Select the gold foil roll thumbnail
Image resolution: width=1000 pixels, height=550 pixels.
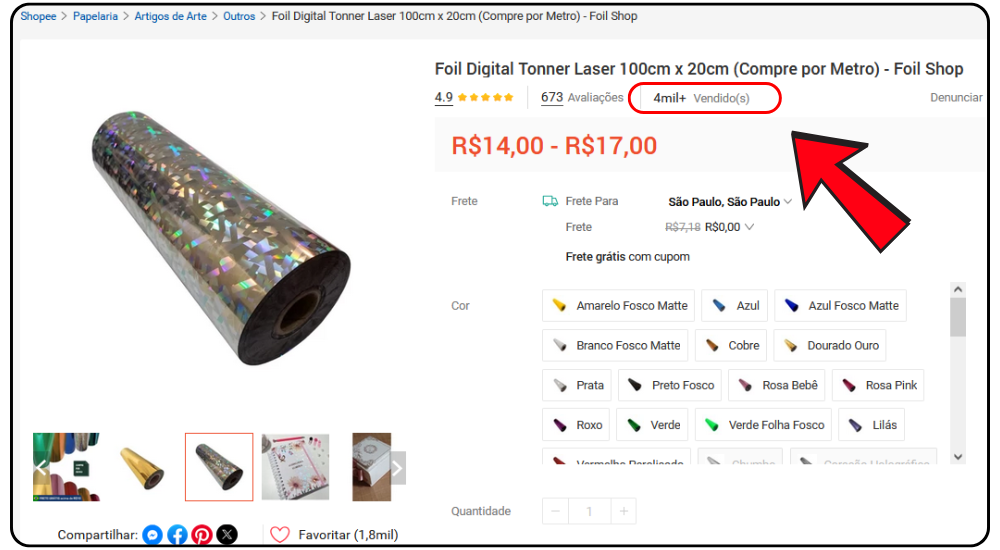[143, 467]
